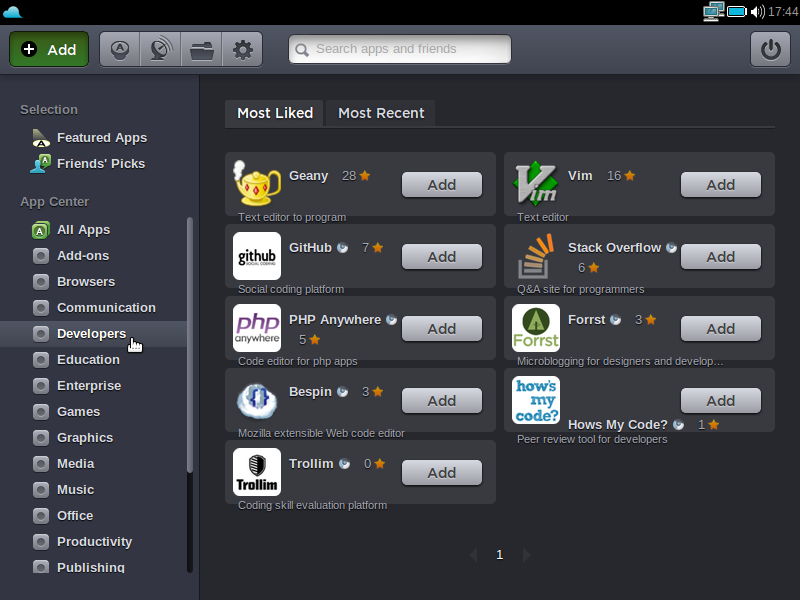Viewport: 800px width, 600px height.
Task: Add the Trollim app
Action: pos(441,473)
